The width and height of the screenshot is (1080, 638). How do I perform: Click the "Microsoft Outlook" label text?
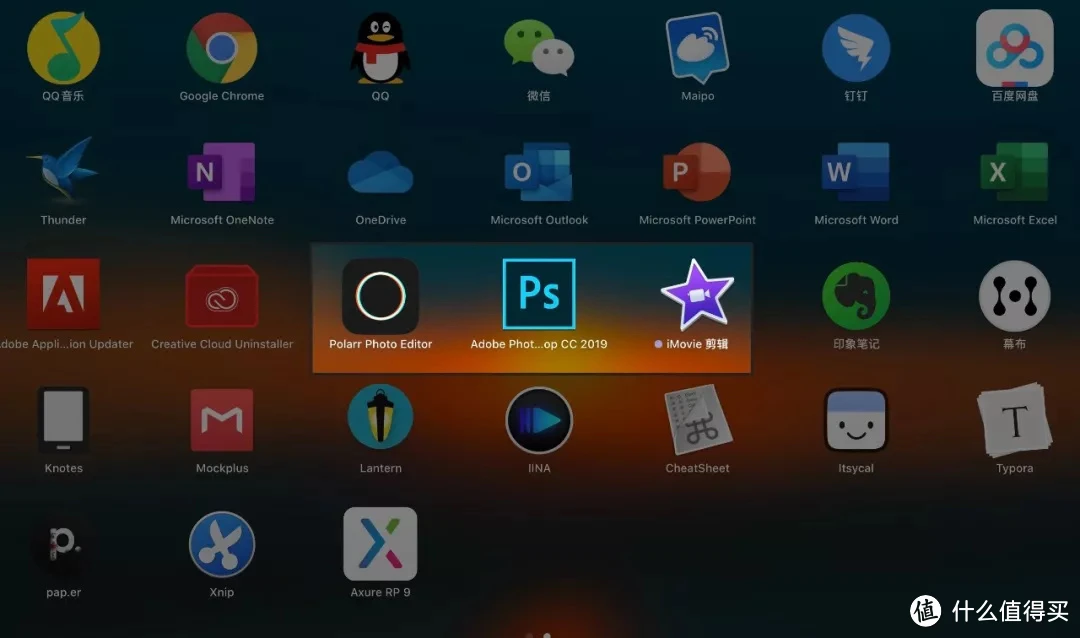click(539, 220)
